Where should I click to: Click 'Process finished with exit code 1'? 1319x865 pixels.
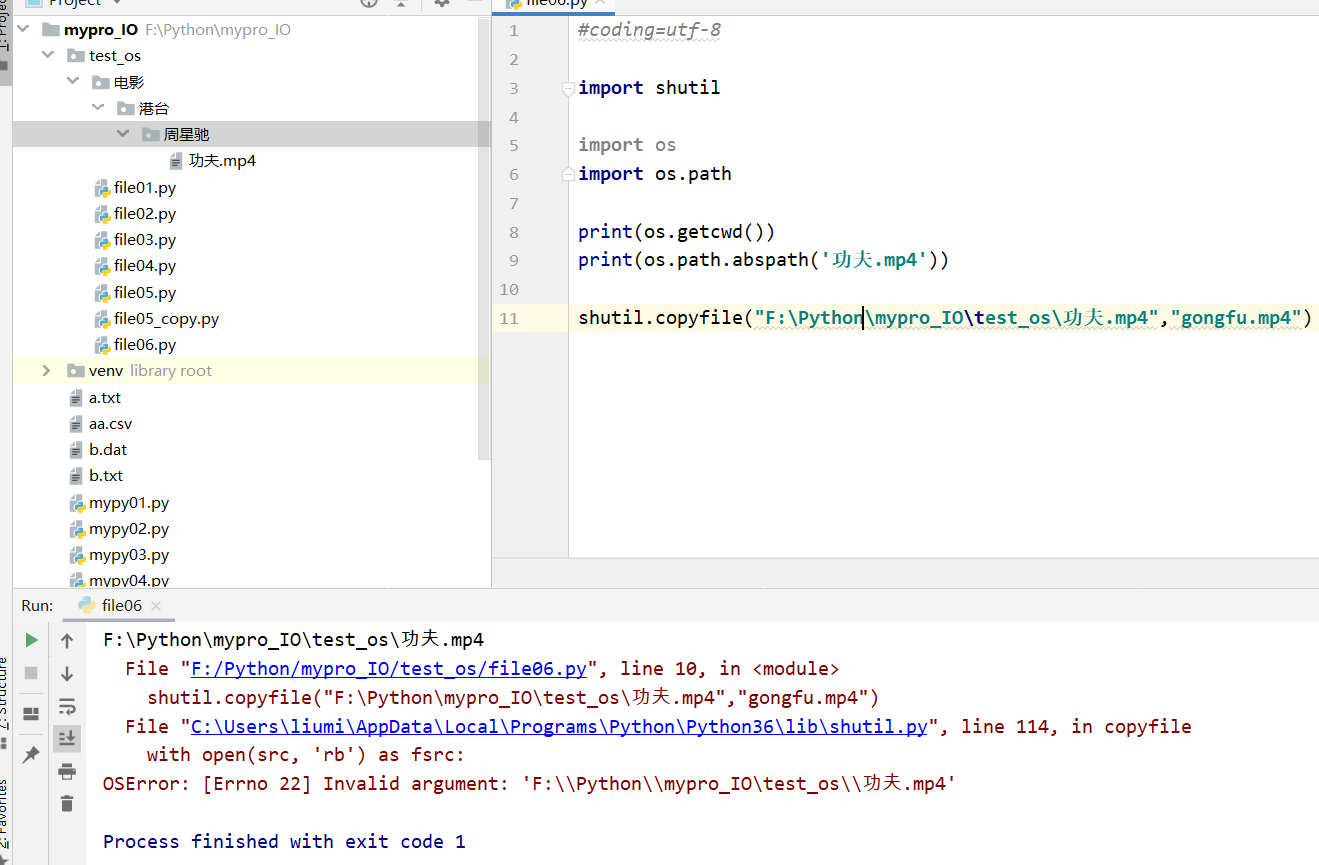point(284,842)
